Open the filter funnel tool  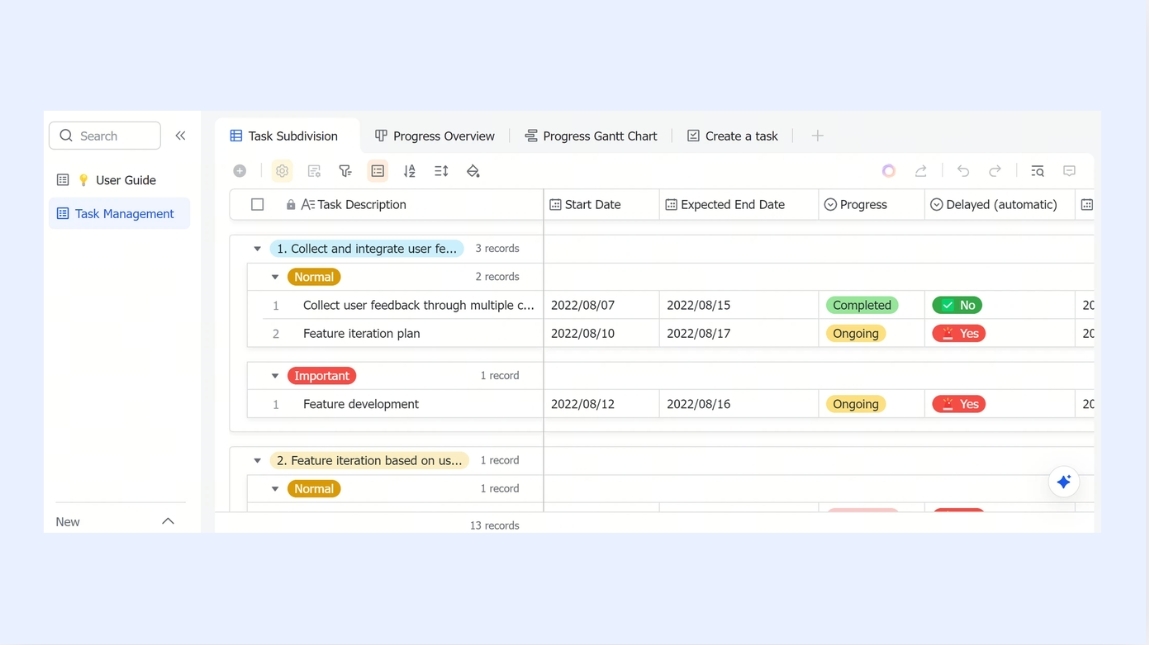click(x=345, y=171)
